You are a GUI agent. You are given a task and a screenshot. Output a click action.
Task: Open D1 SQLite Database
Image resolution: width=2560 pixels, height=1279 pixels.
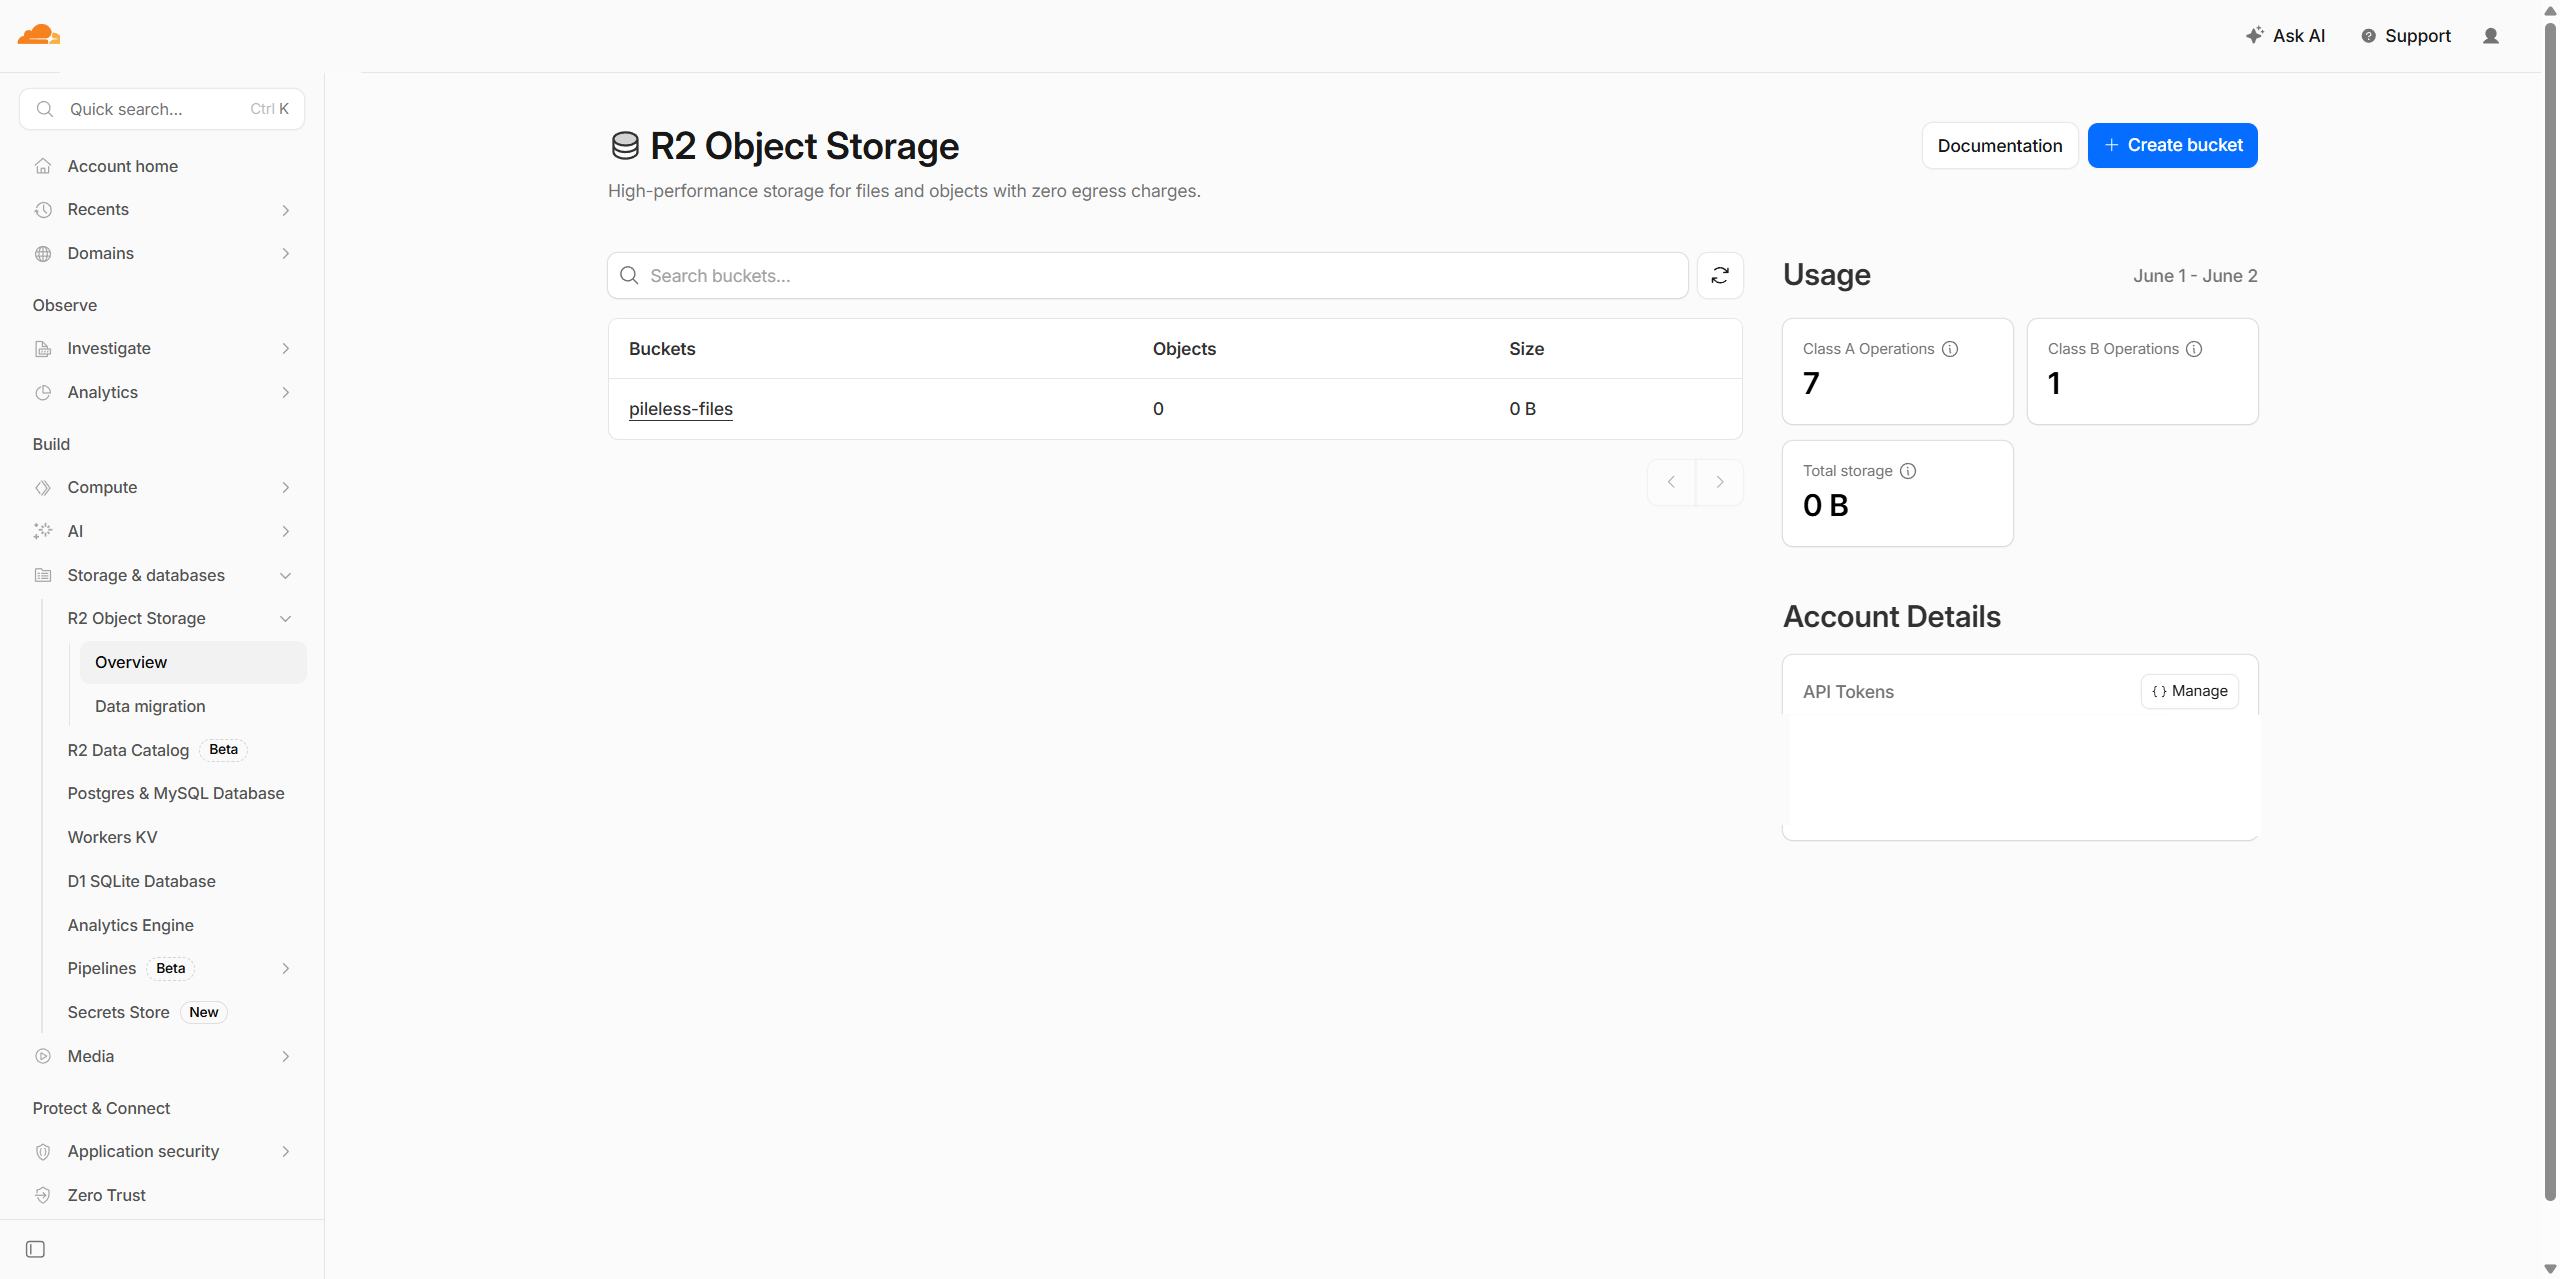141,882
